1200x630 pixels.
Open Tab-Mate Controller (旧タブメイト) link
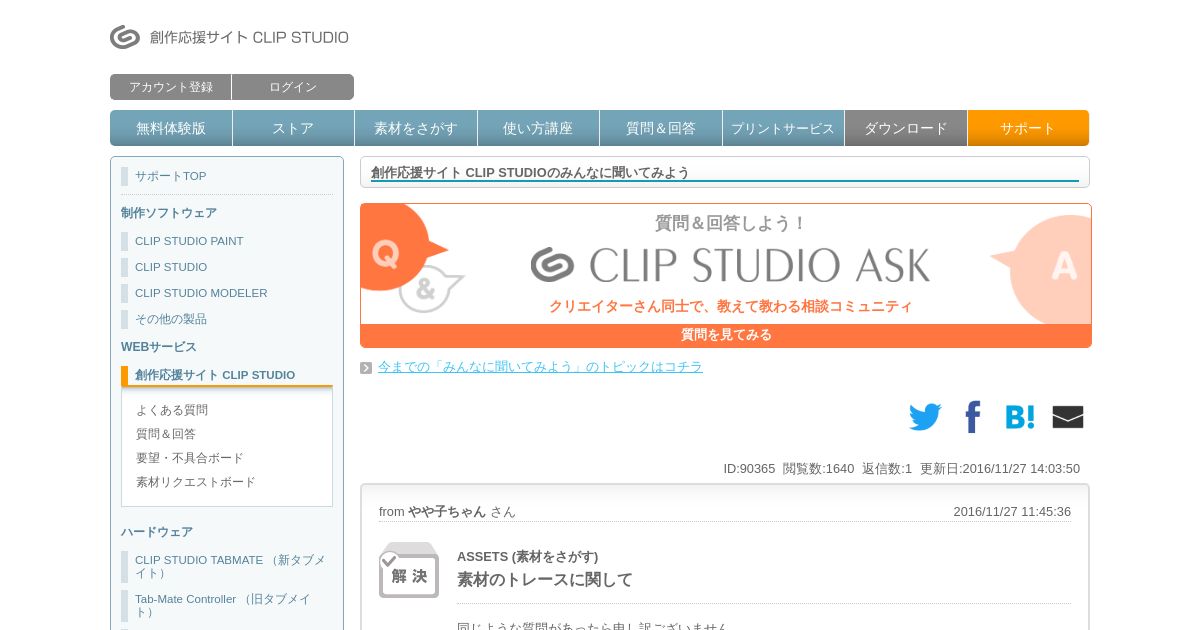click(x=223, y=605)
